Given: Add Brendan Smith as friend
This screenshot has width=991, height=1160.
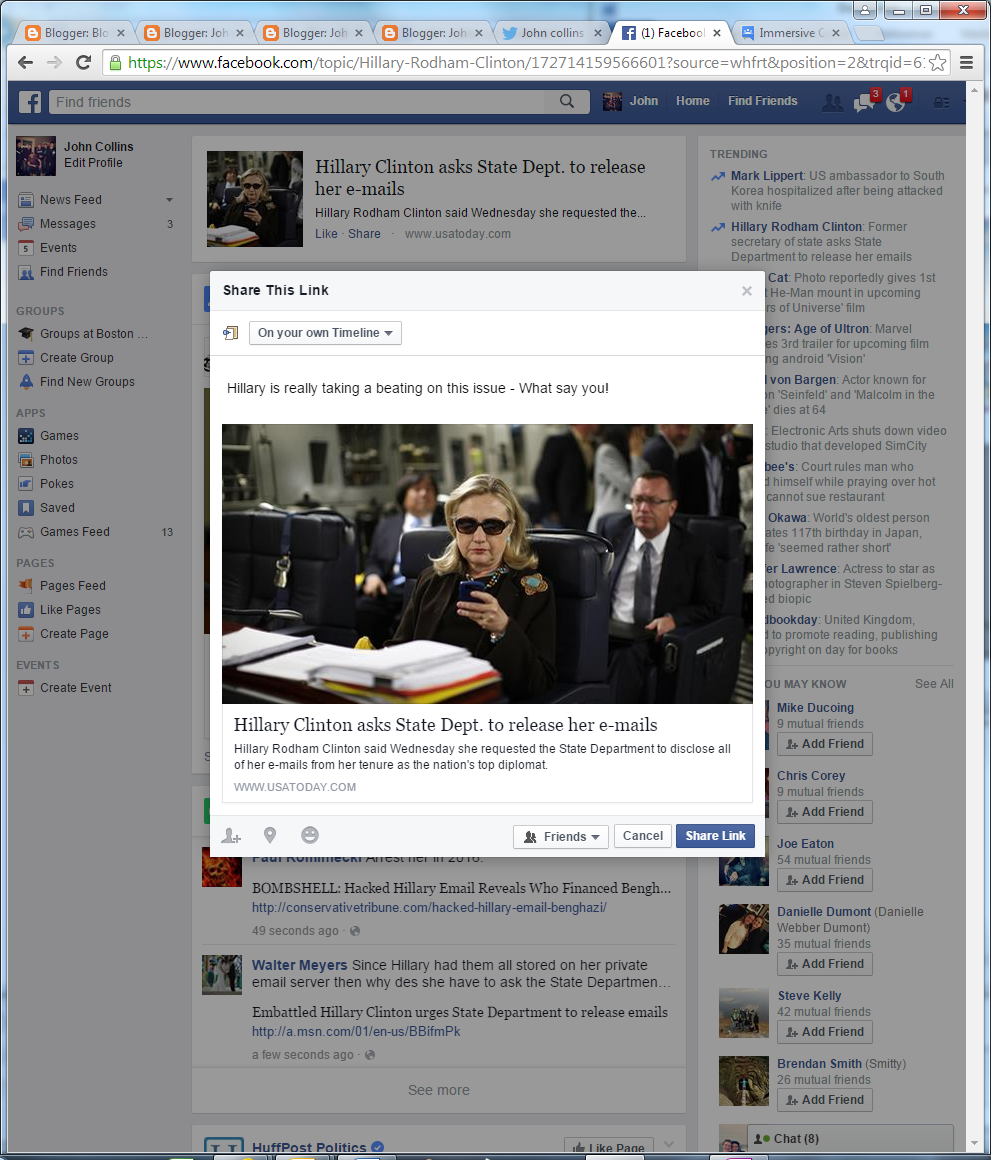Looking at the screenshot, I should (x=825, y=1099).
